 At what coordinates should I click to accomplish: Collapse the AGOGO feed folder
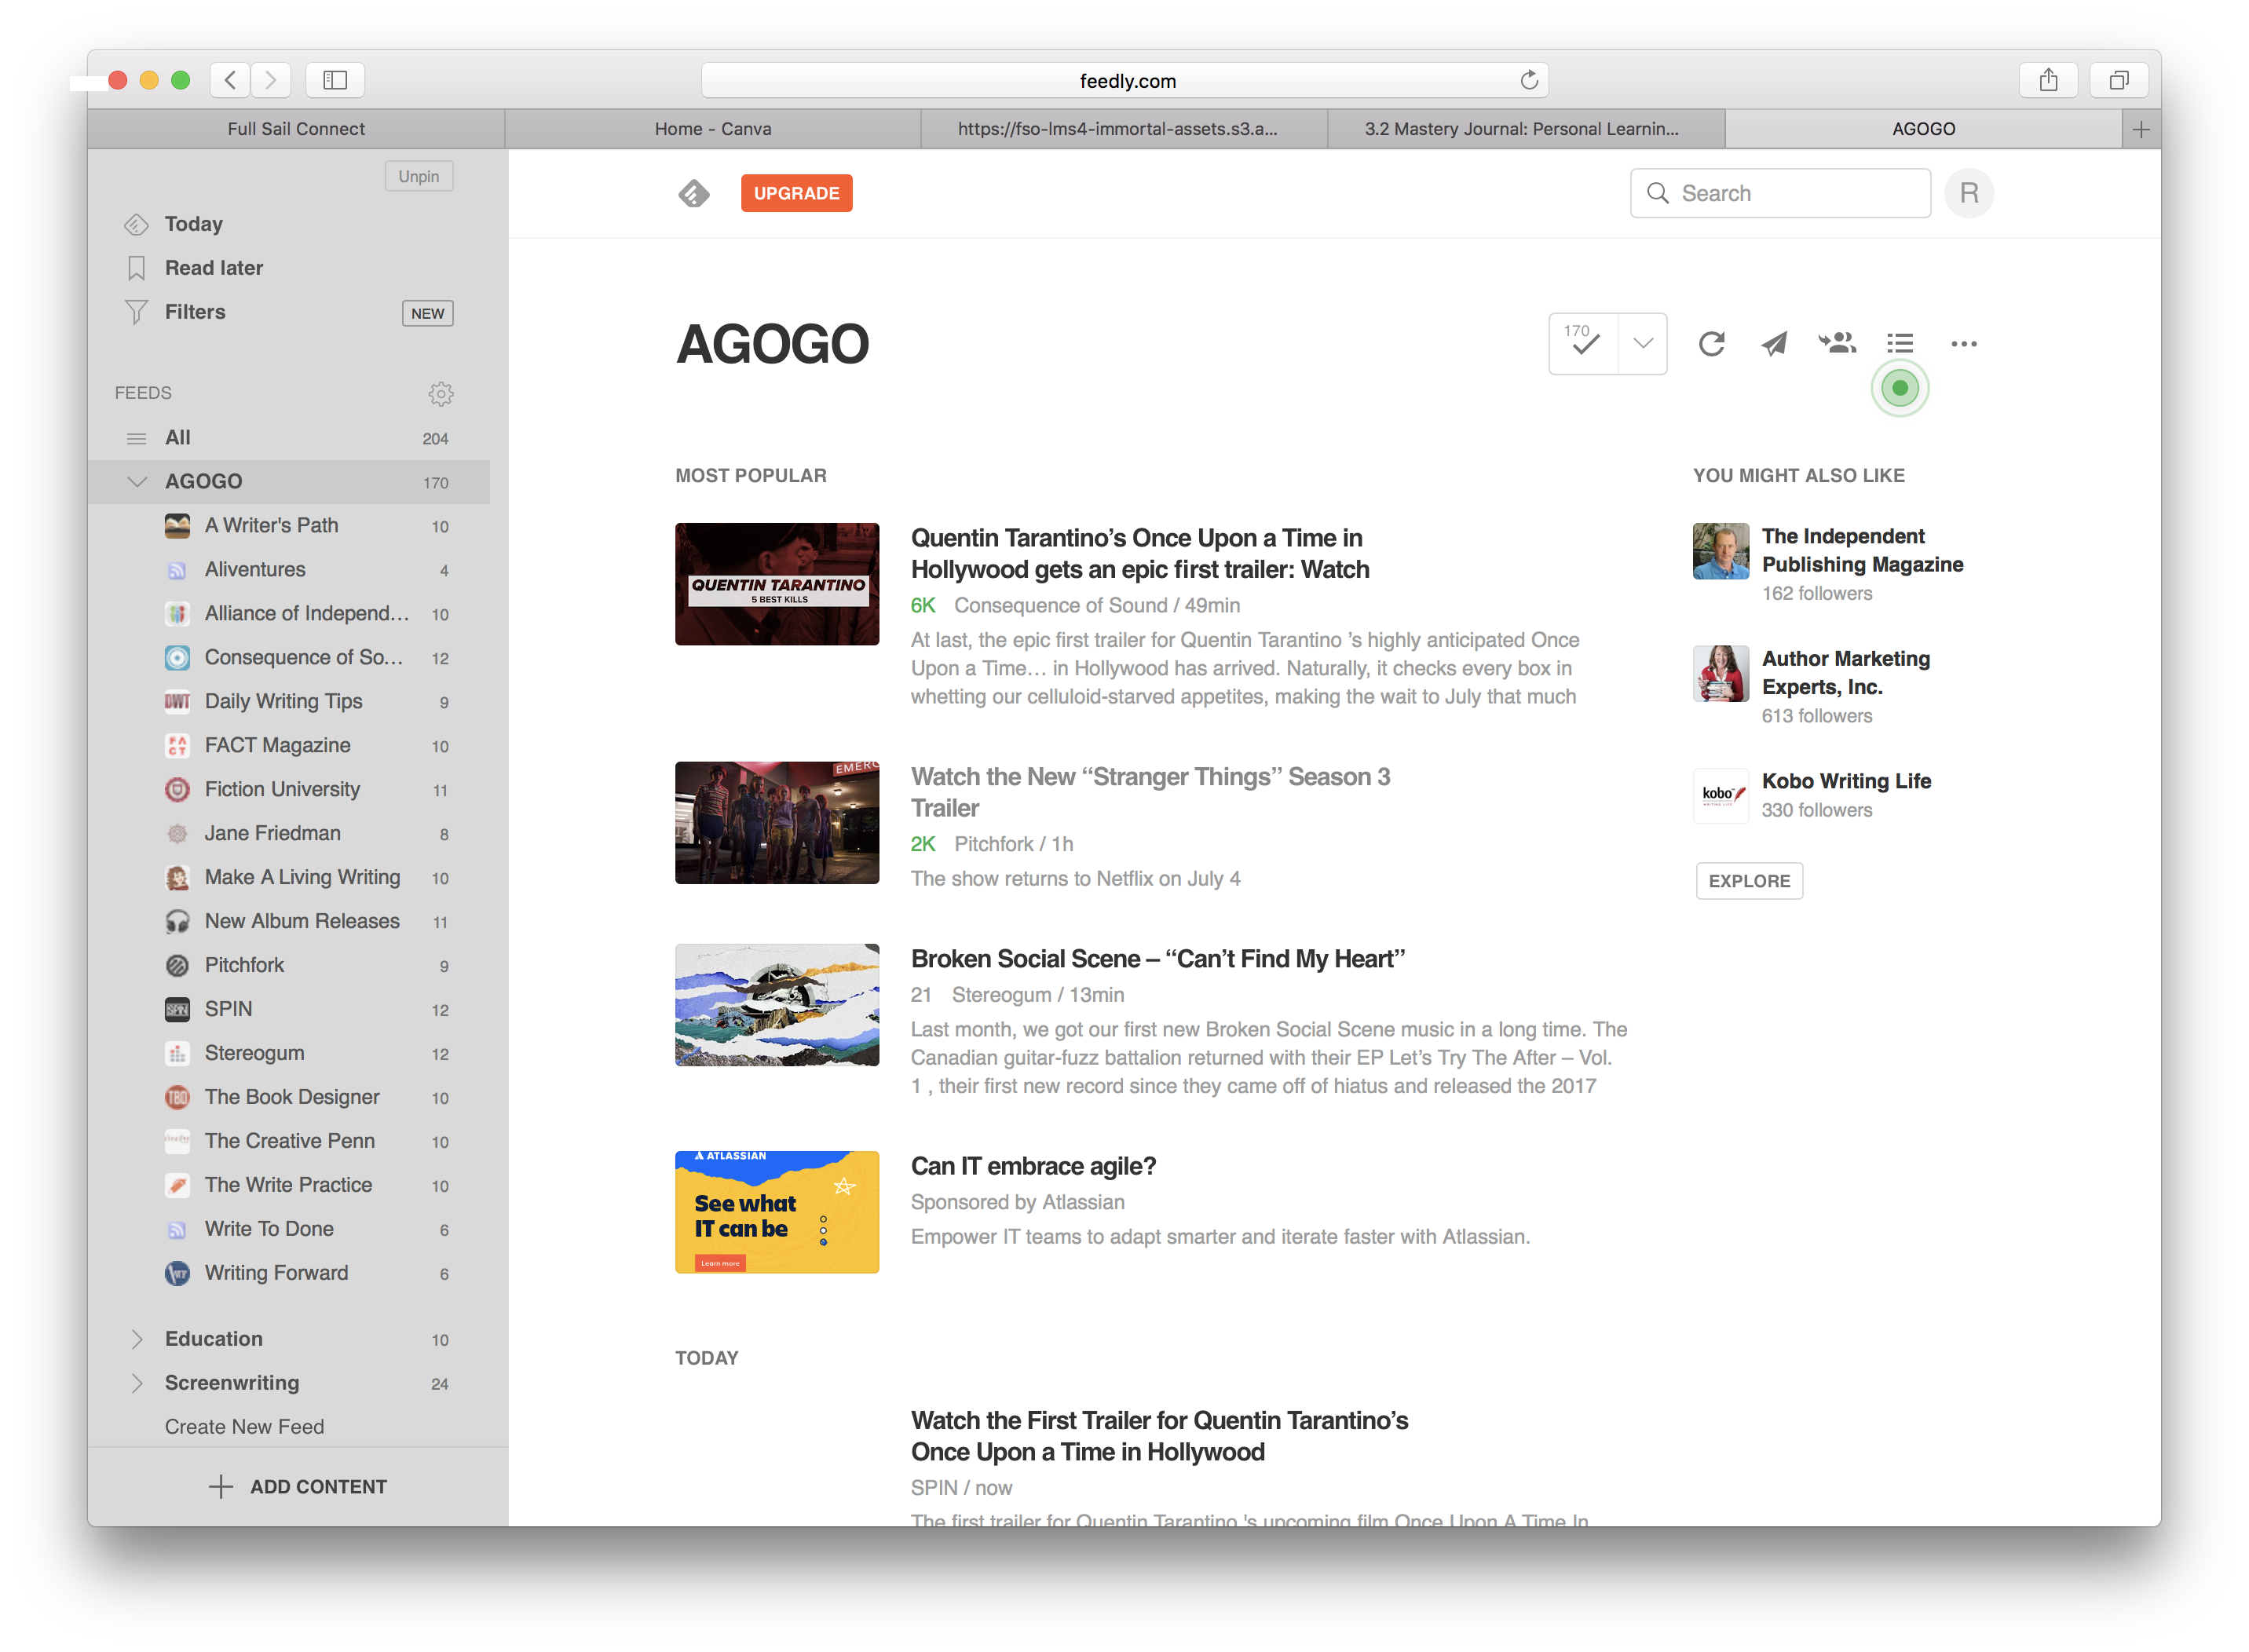point(137,482)
